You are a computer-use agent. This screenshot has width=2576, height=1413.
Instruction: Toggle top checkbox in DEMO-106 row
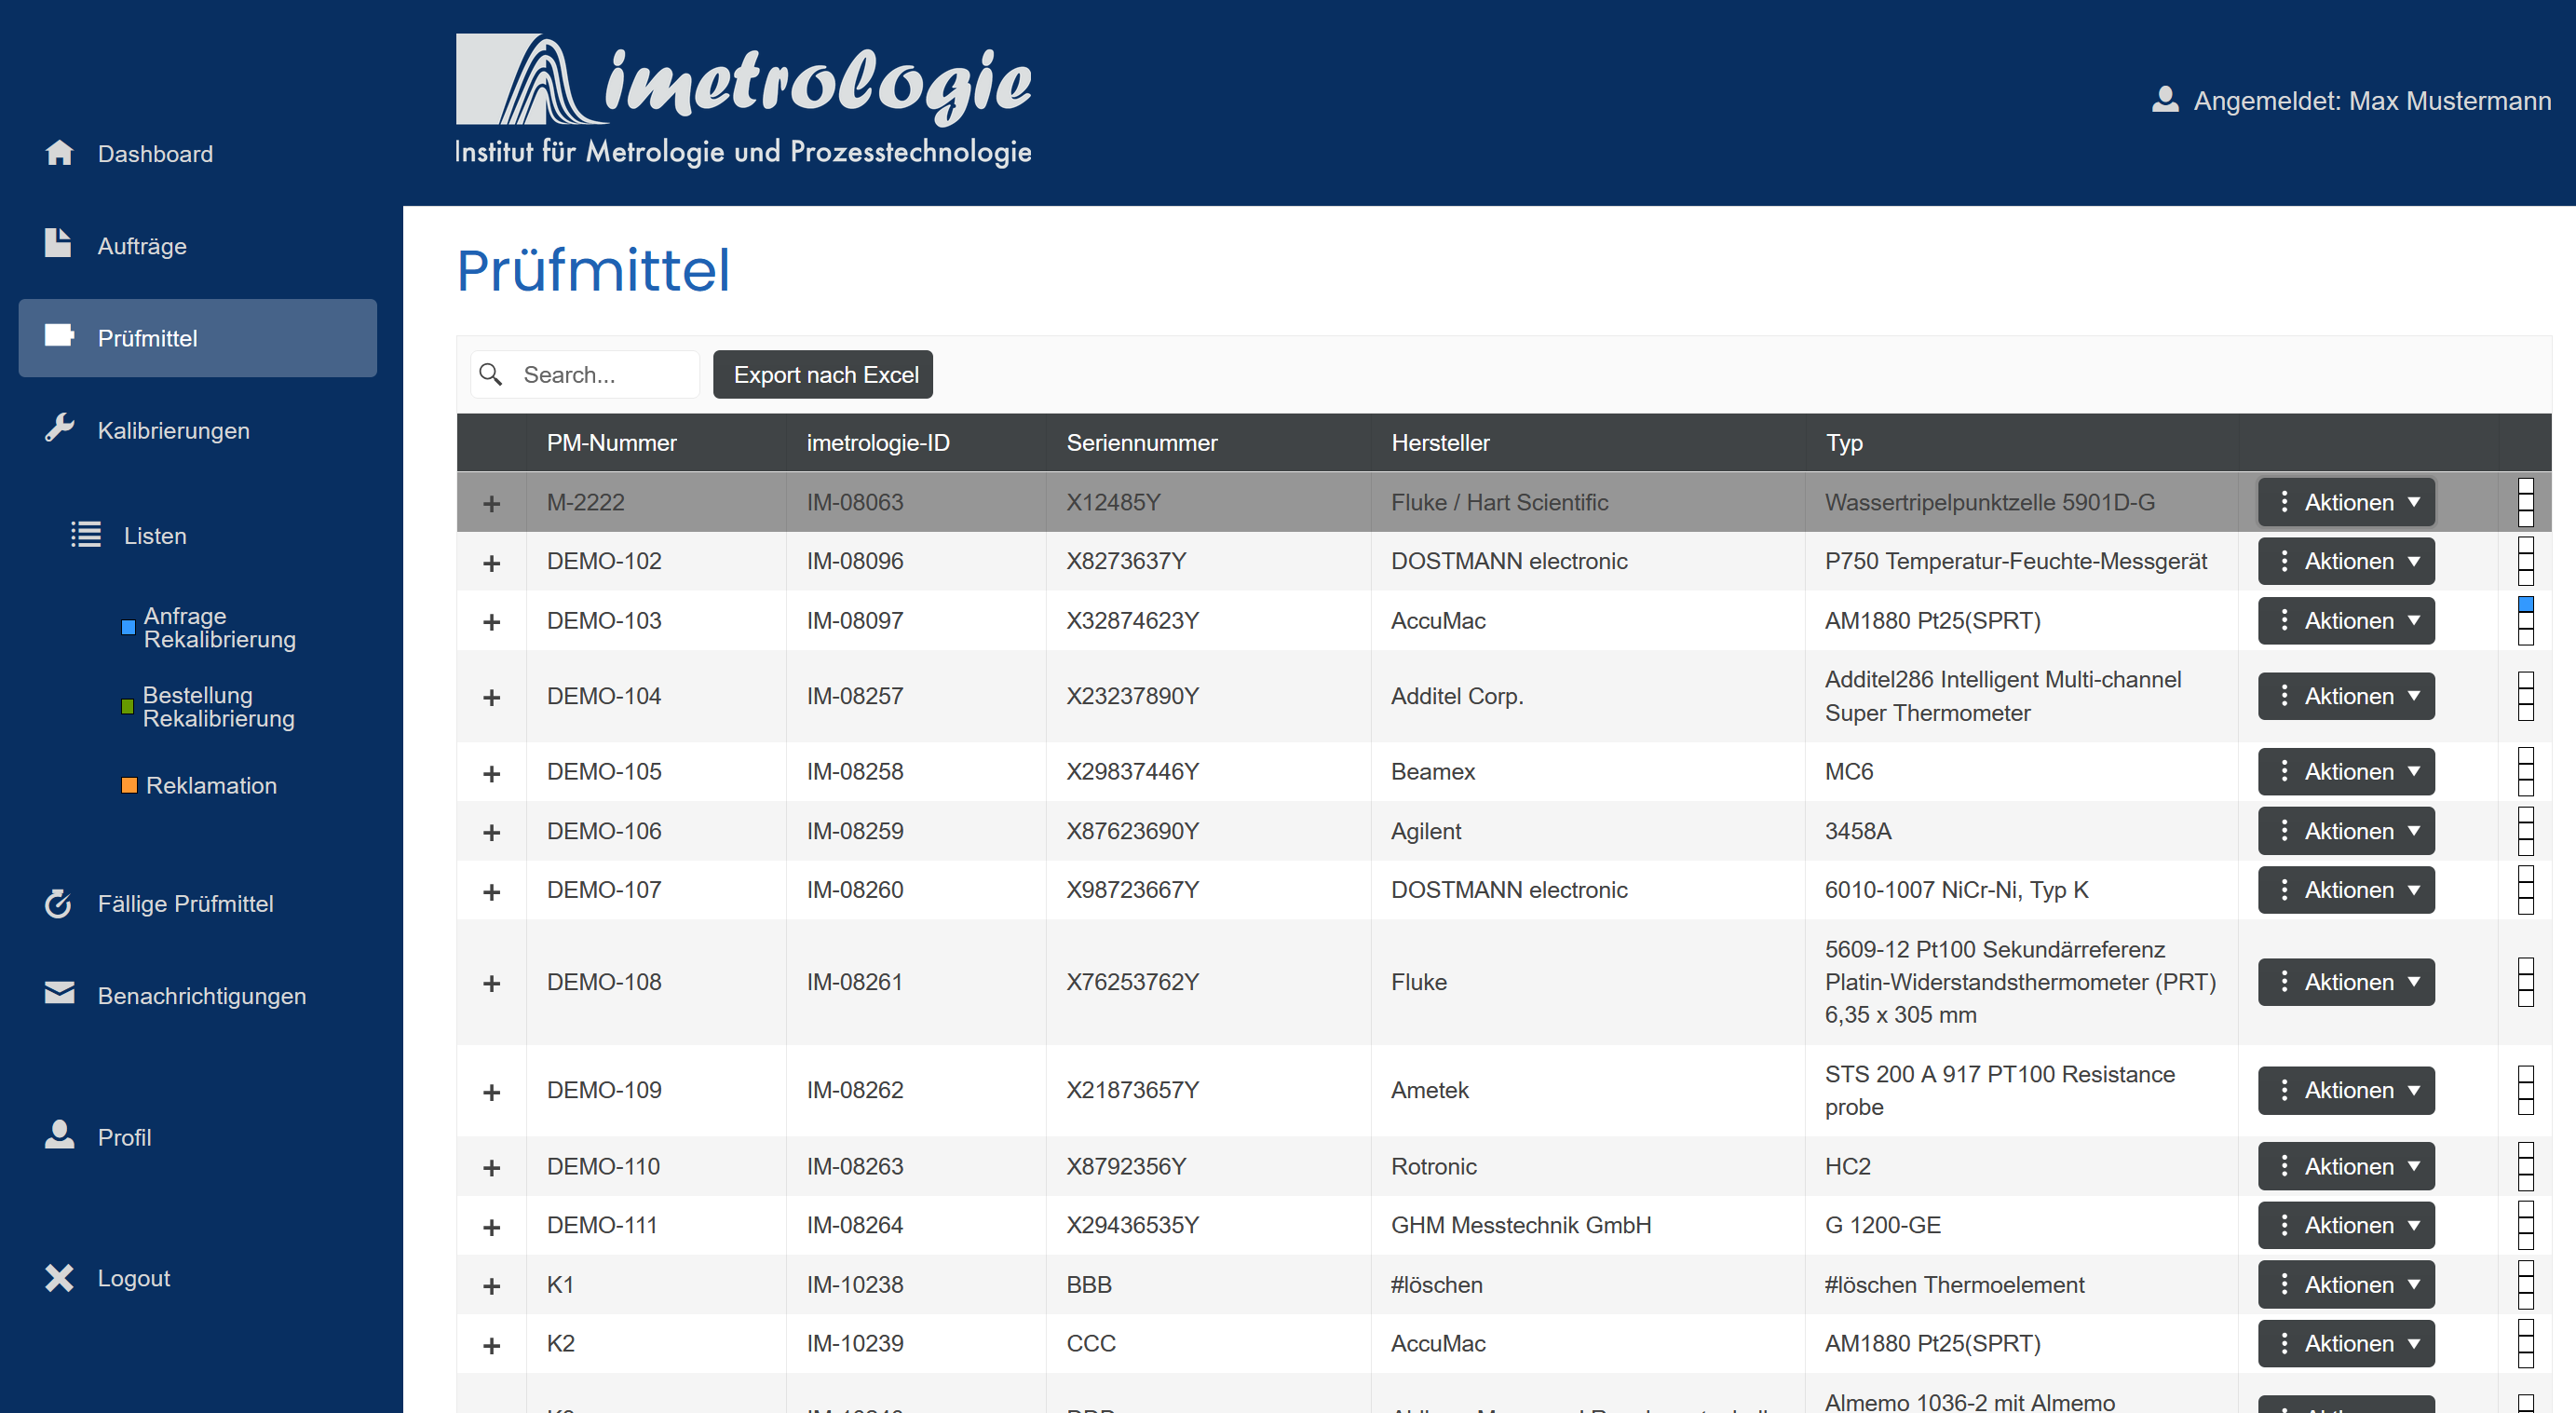pyautogui.click(x=2525, y=815)
